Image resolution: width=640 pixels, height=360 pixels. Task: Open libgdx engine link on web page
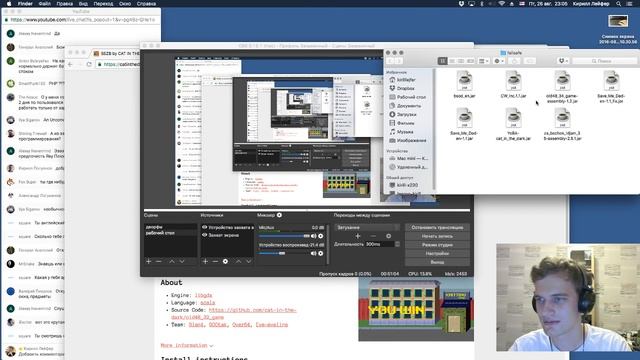(203, 295)
